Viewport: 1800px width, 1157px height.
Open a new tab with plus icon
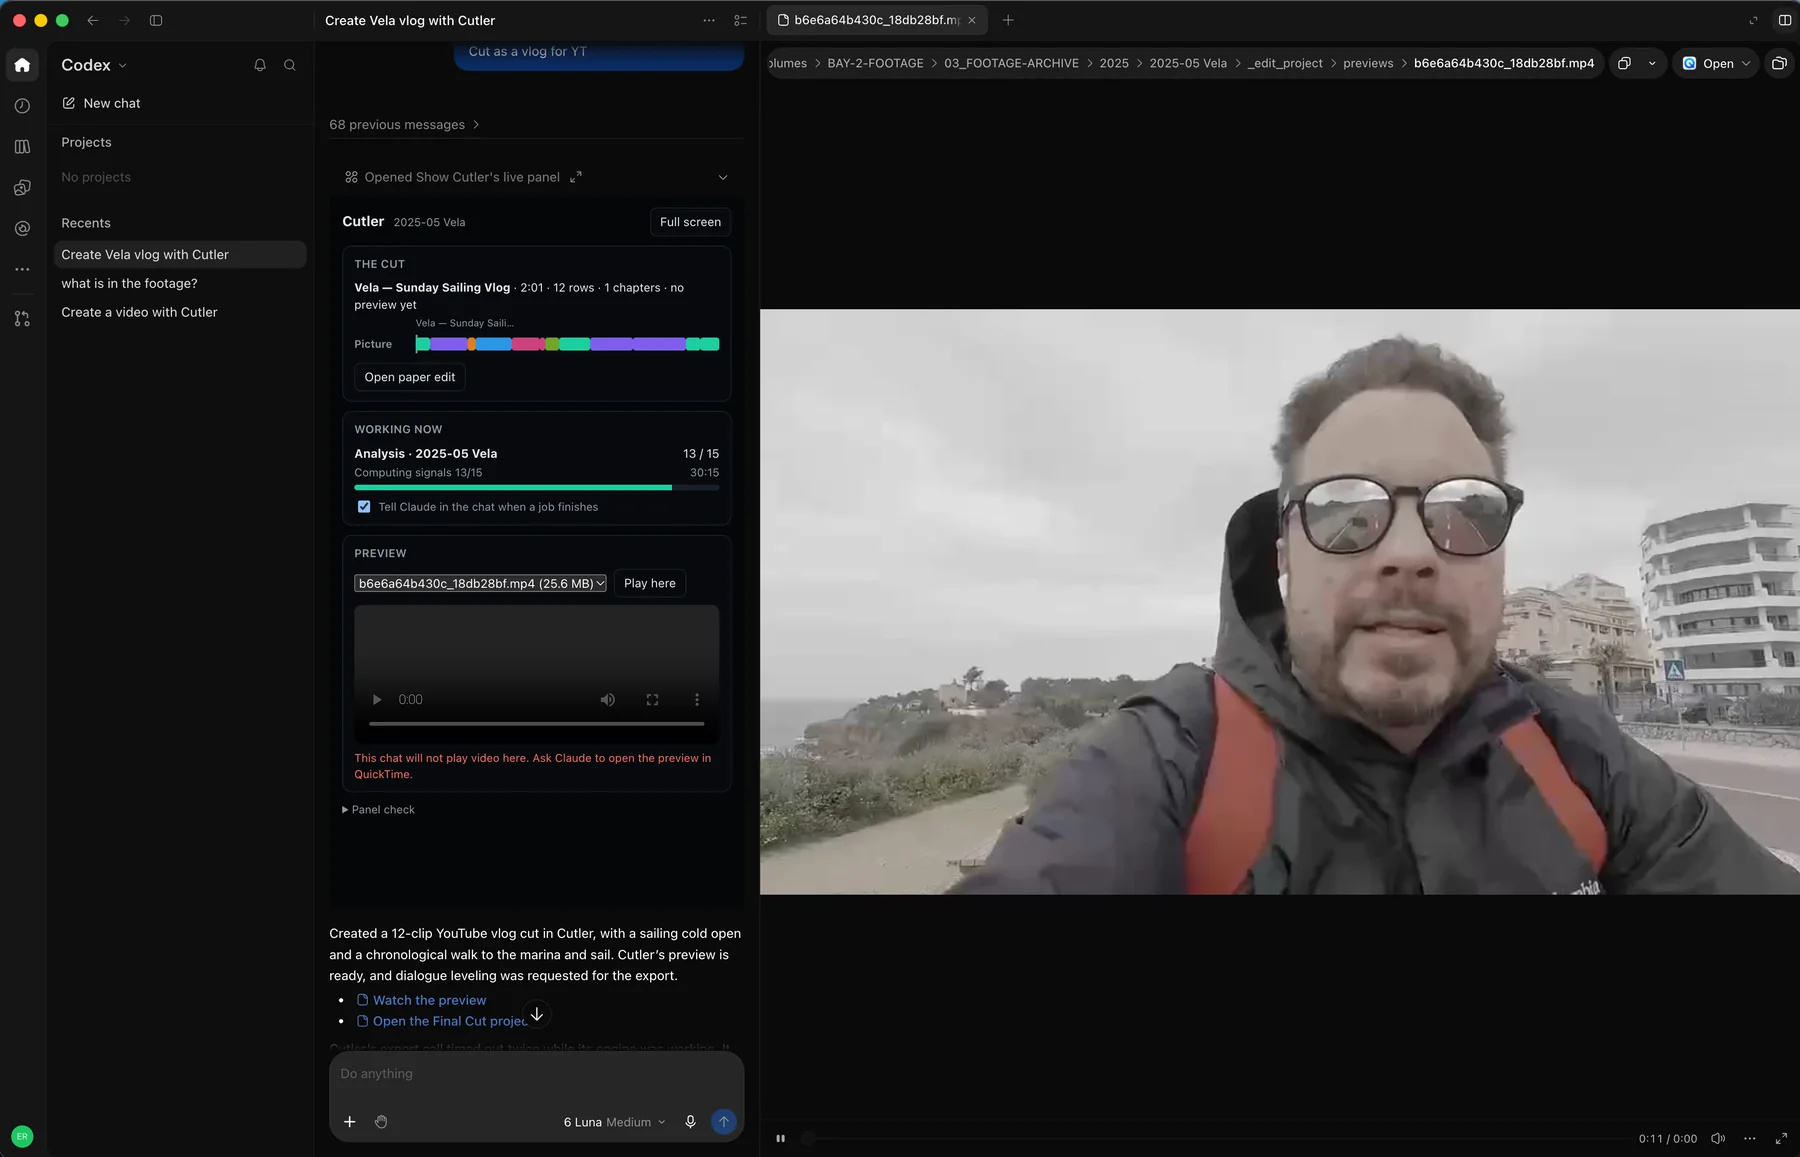[1008, 20]
